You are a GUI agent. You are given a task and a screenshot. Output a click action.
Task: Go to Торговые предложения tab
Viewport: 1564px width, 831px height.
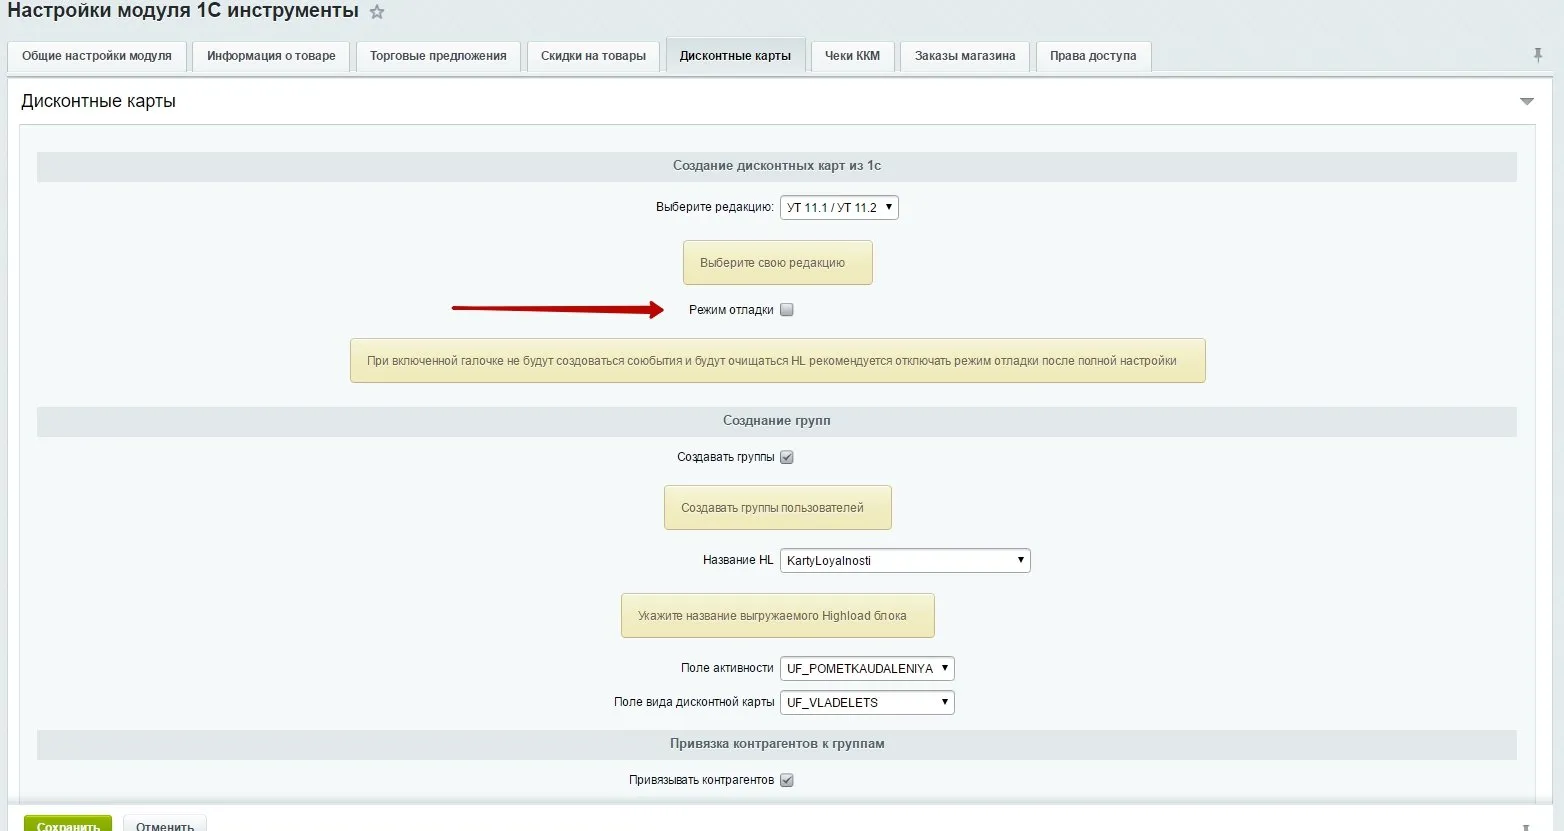(438, 56)
